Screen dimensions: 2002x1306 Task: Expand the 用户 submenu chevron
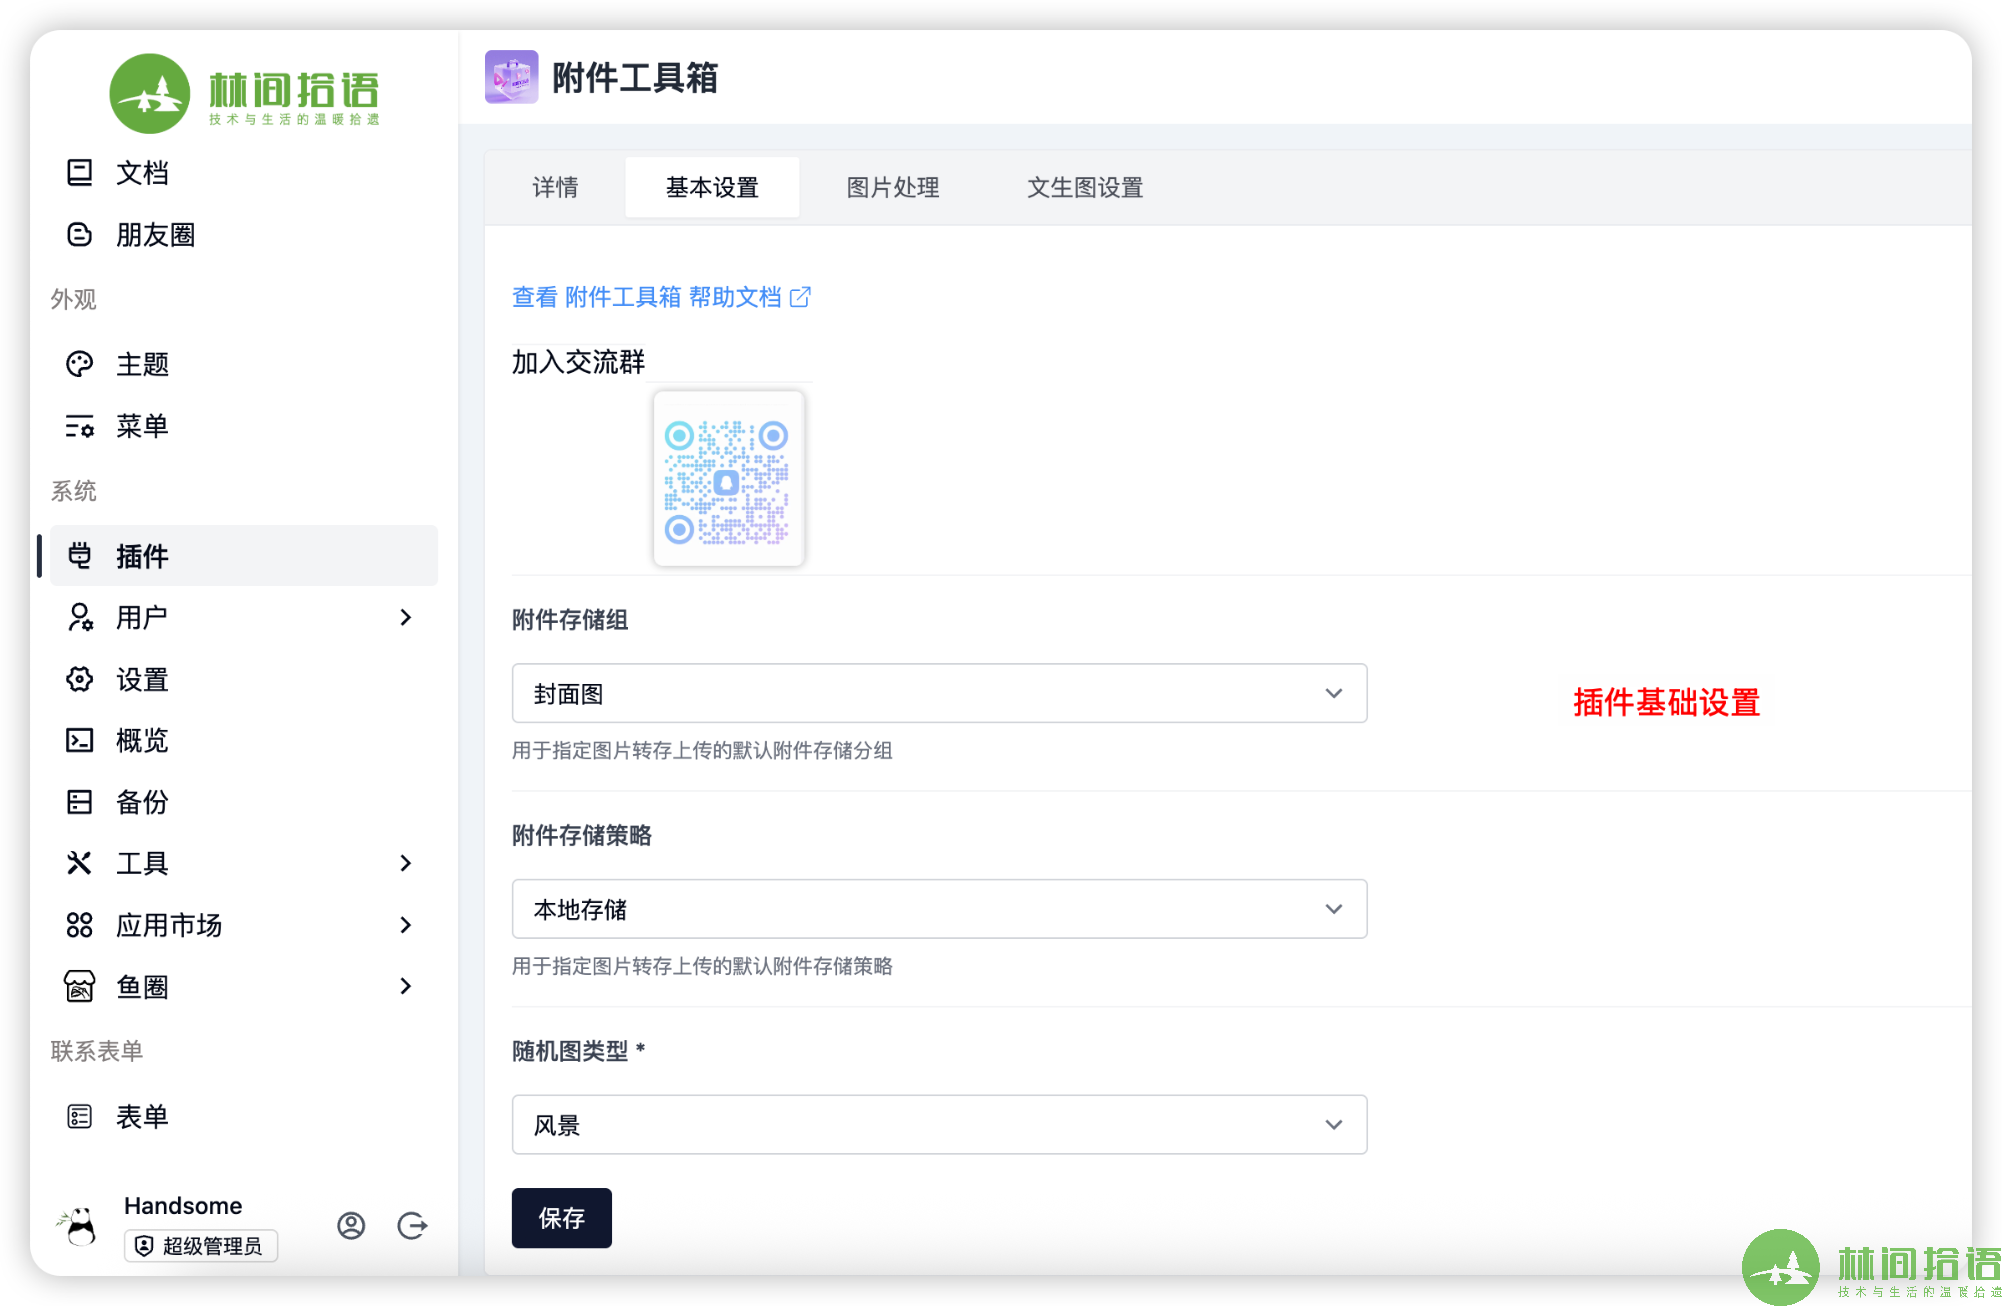[405, 618]
